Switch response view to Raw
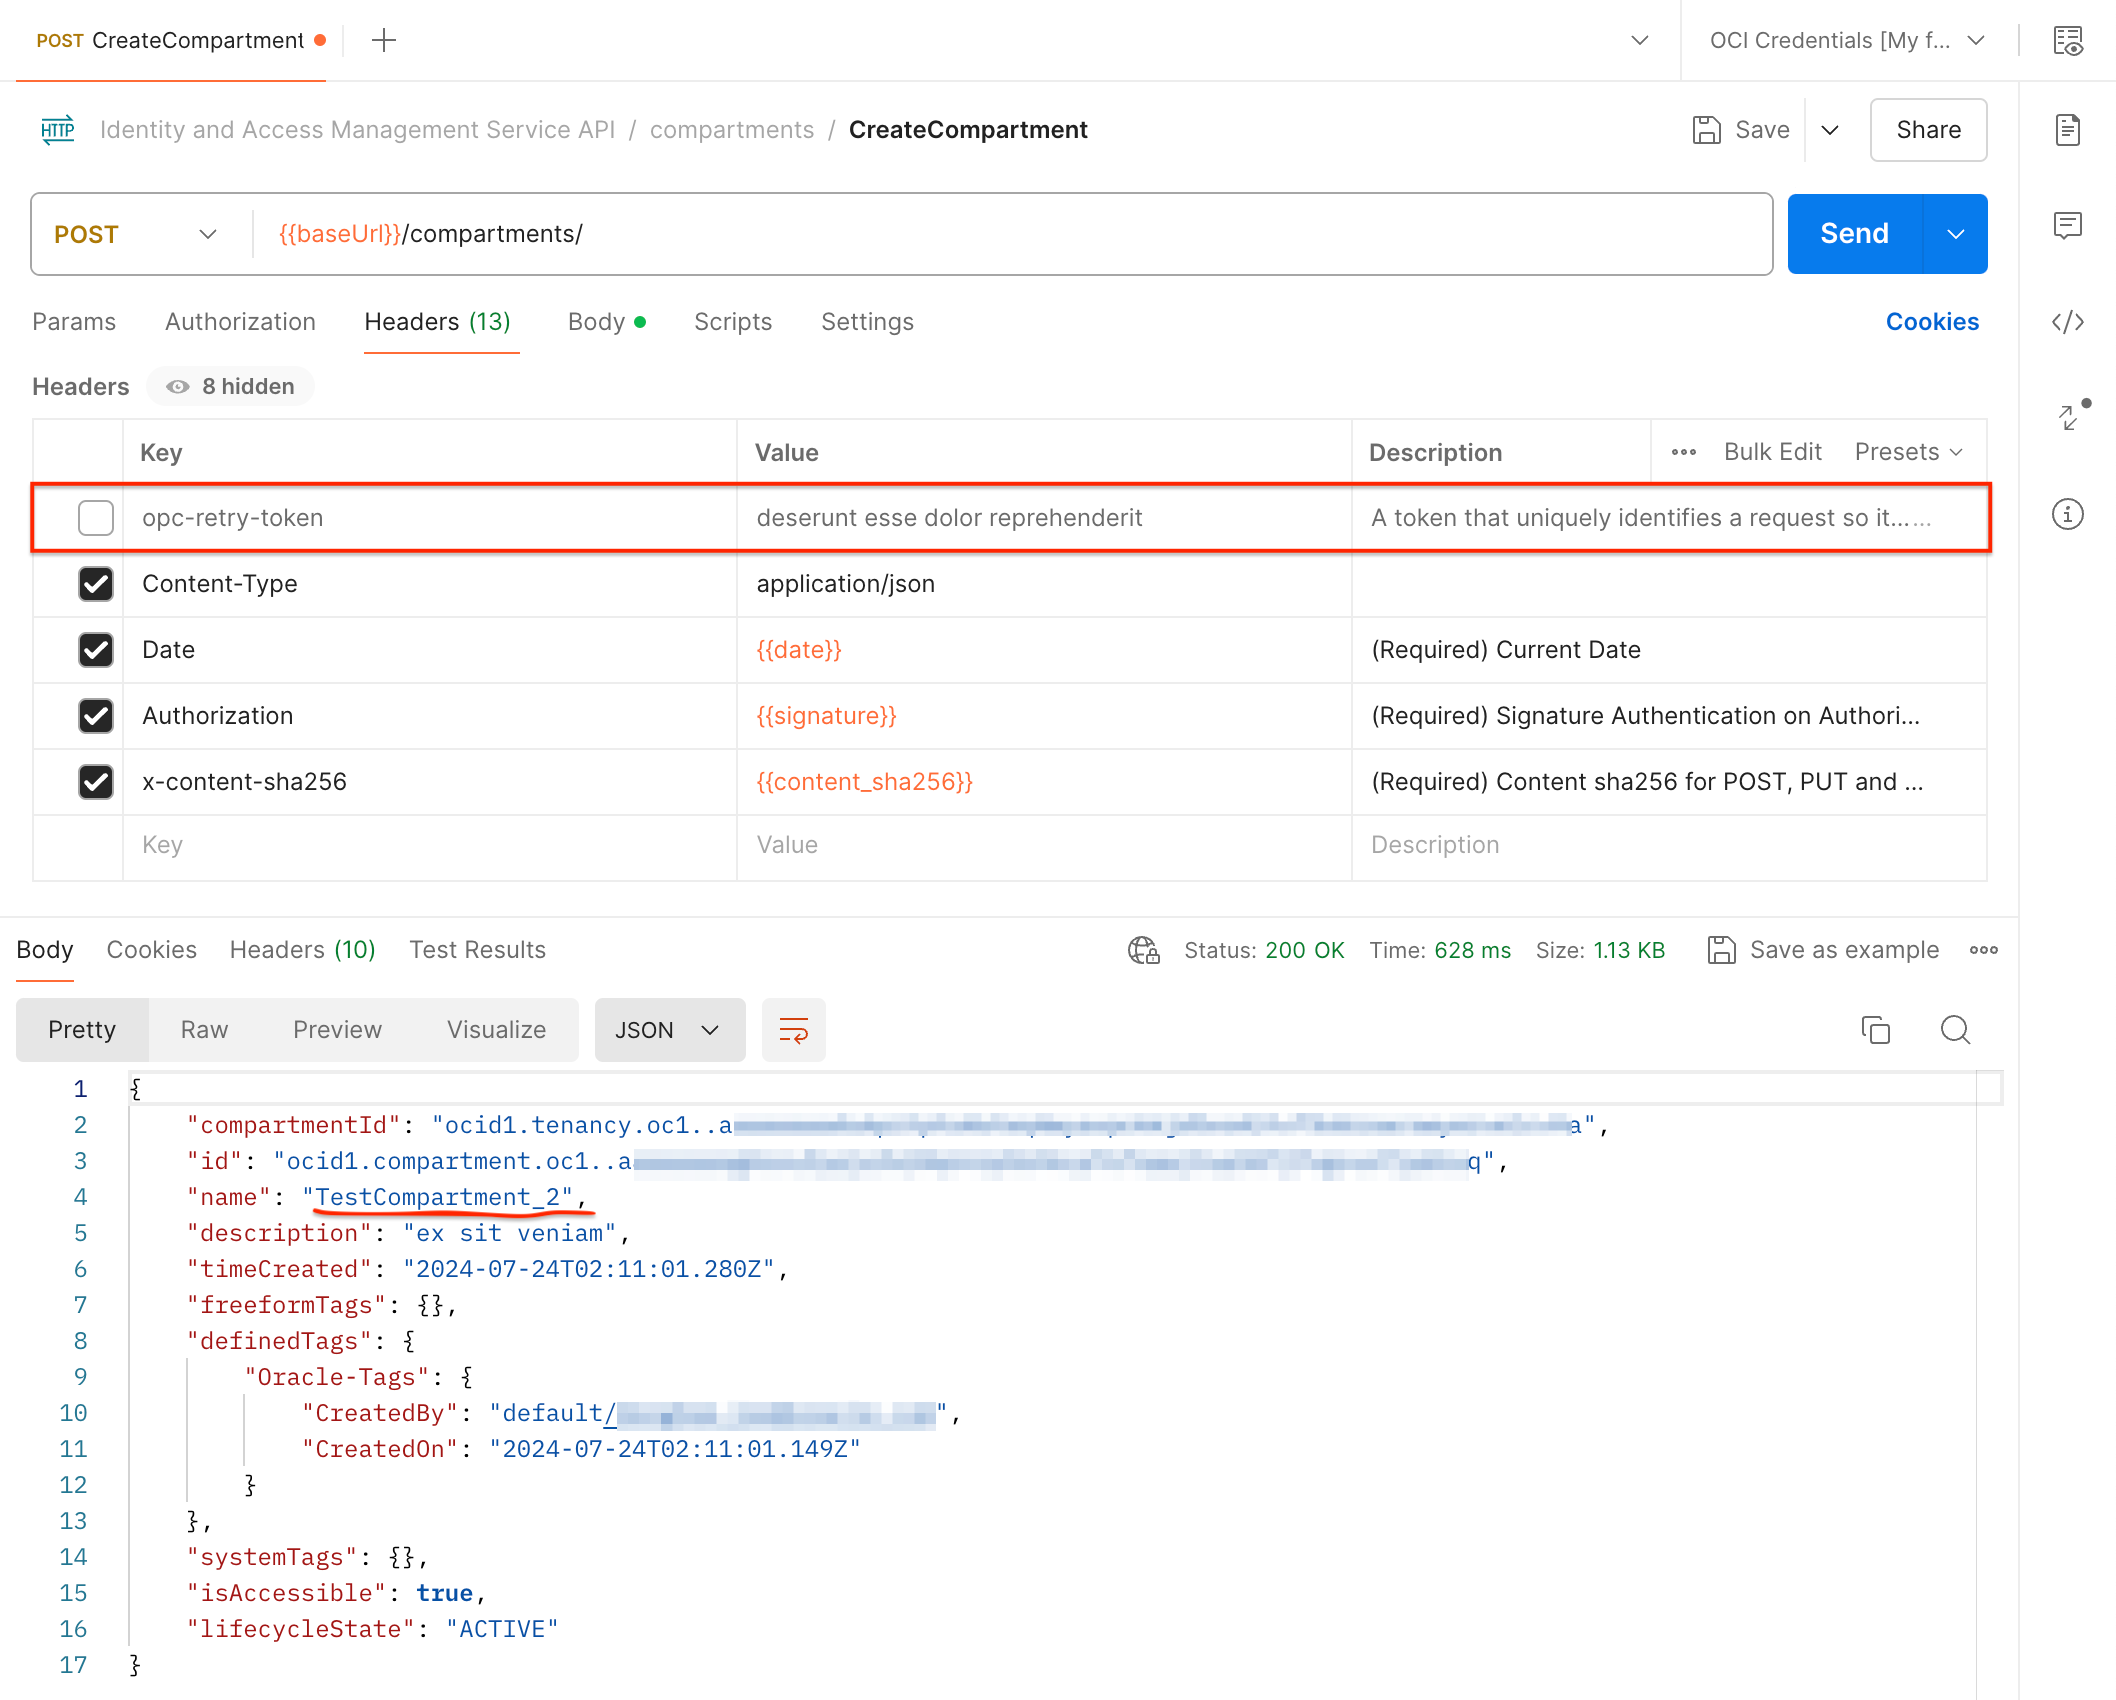This screenshot has width=2116, height=1700. [204, 1030]
